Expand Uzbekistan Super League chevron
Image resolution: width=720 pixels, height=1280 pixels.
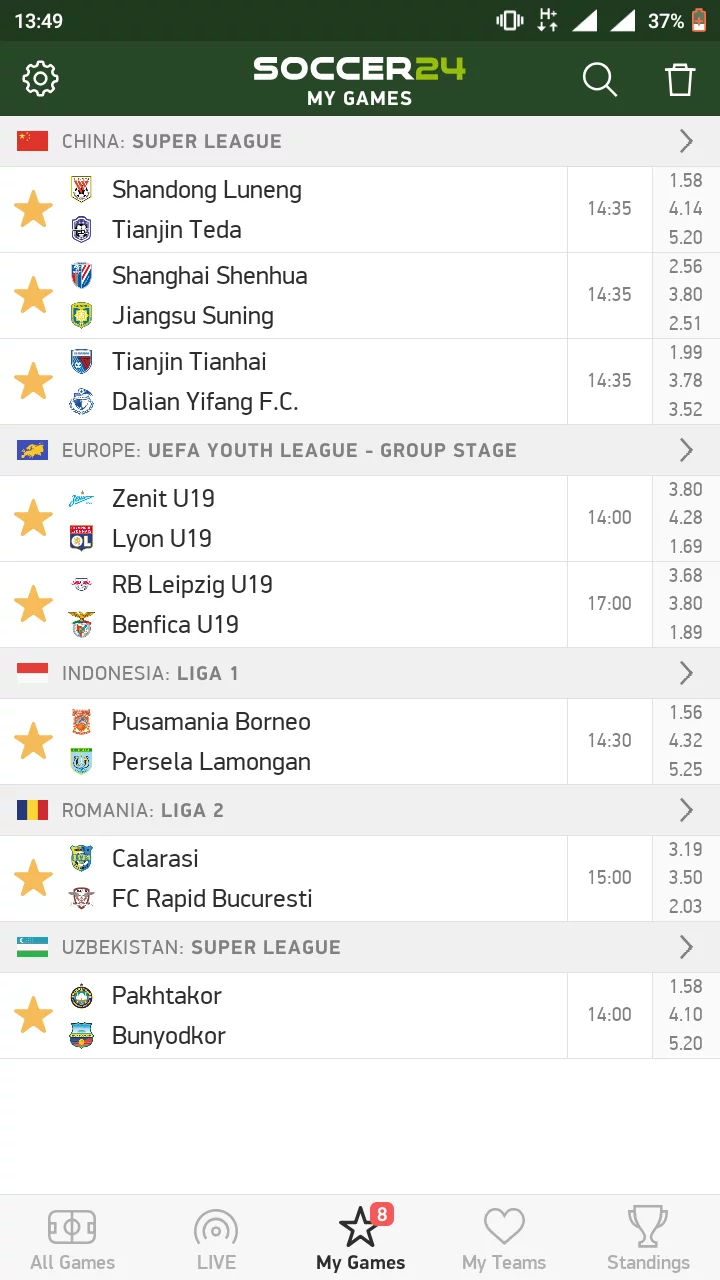coord(686,947)
